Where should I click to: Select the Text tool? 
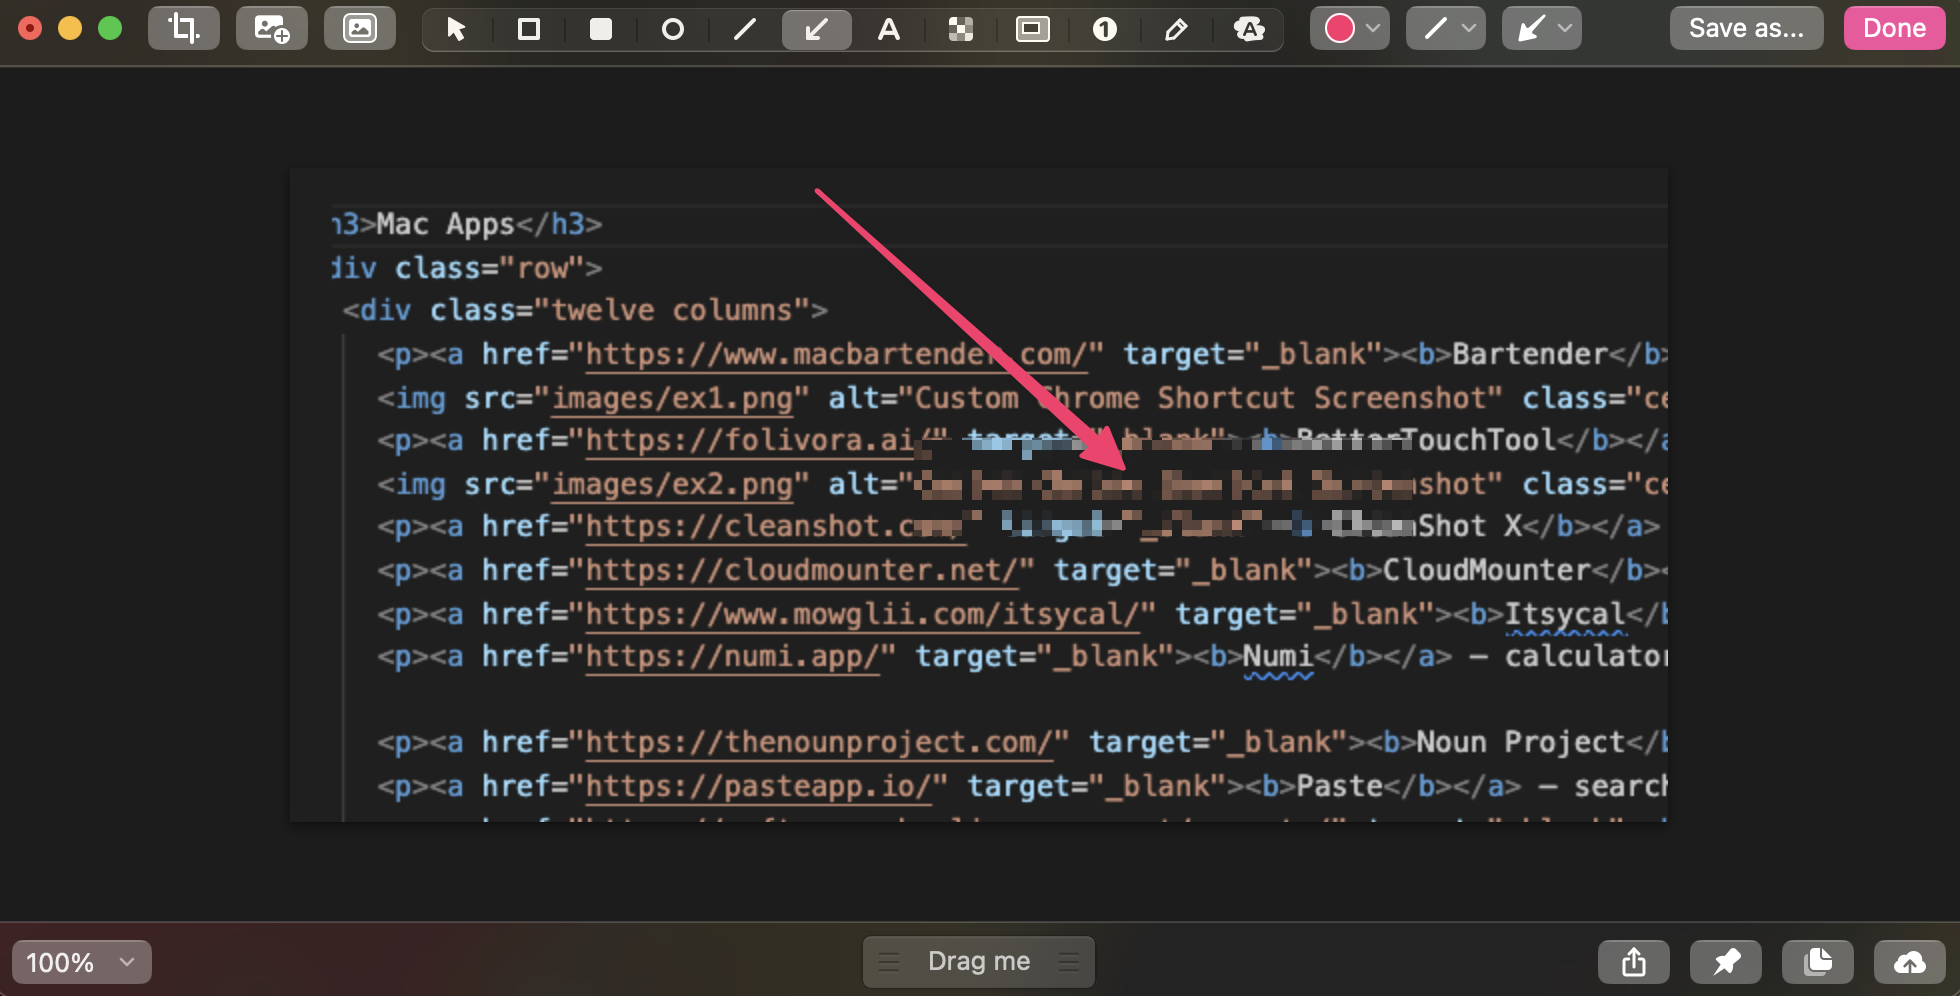[888, 28]
